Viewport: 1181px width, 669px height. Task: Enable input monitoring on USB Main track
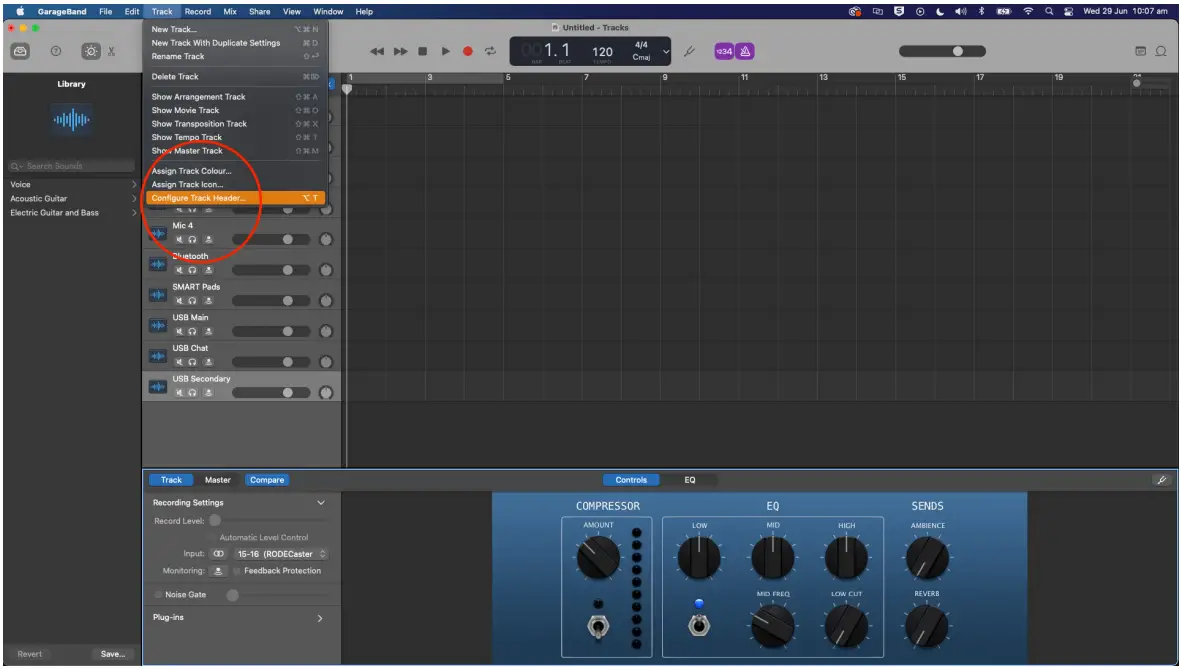209,331
